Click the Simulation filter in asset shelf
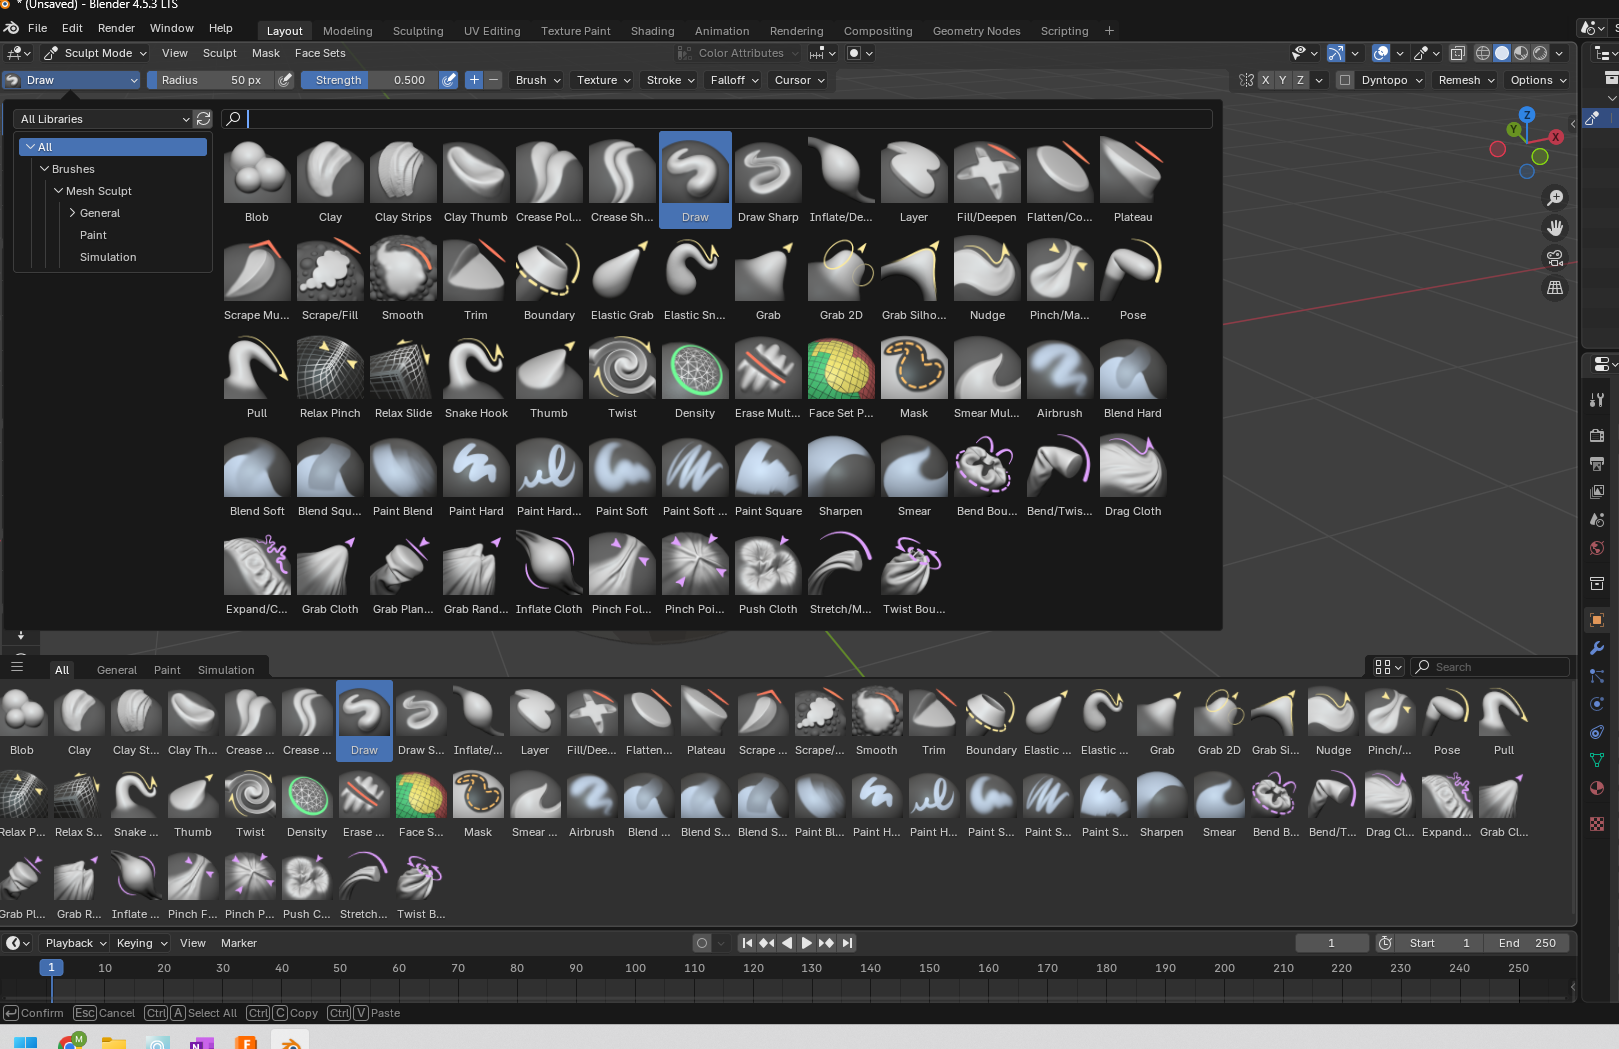This screenshot has width=1619, height=1049. point(226,670)
